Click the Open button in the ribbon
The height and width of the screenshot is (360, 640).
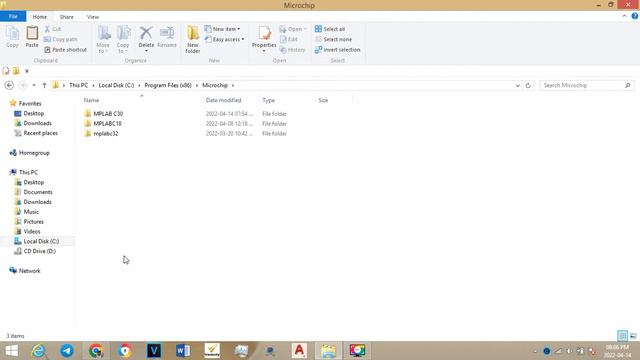click(292, 29)
